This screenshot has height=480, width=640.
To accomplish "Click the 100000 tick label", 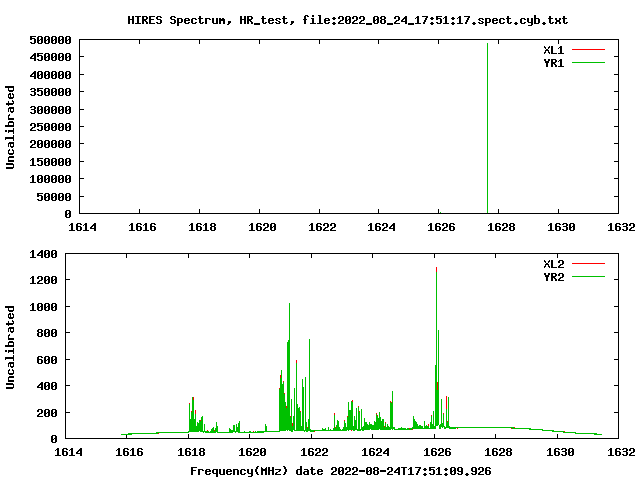I will coord(51,179).
